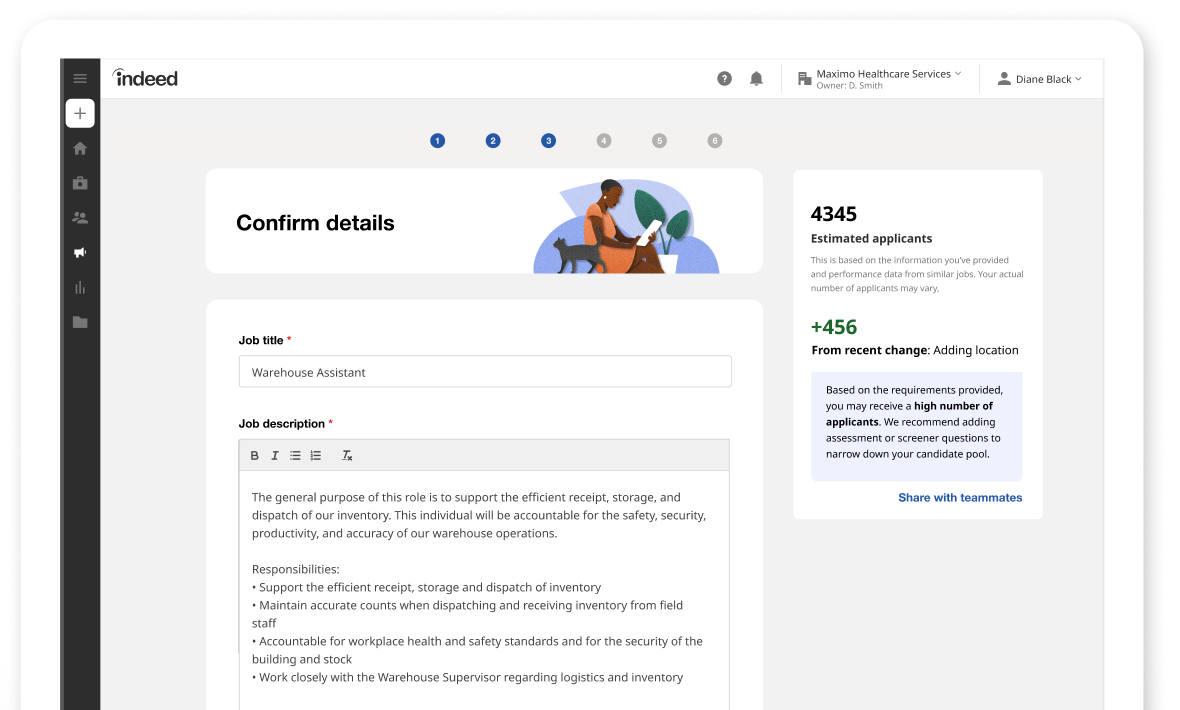Click the 'Estimated applicants' label
This screenshot has height=710, width=1180.
pyautogui.click(x=871, y=239)
